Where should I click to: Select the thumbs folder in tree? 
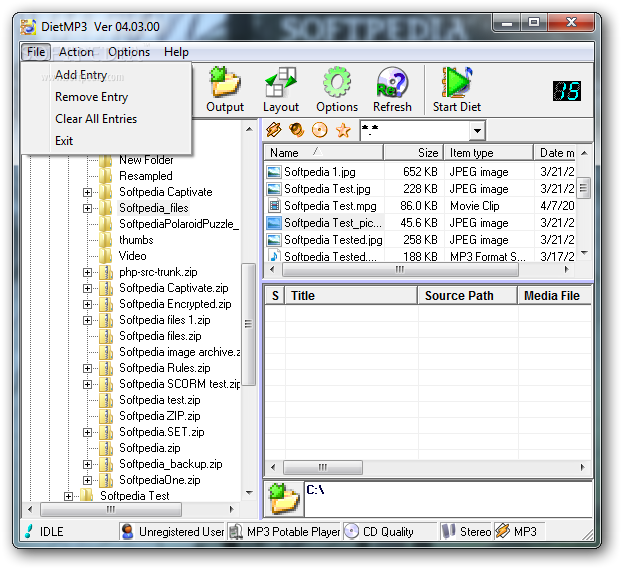pos(136,240)
